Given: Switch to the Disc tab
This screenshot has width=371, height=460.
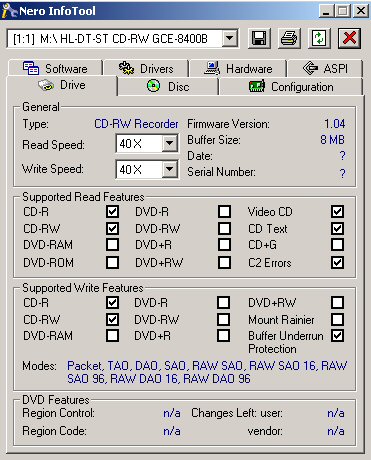Looking at the screenshot, I should pyautogui.click(x=168, y=87).
